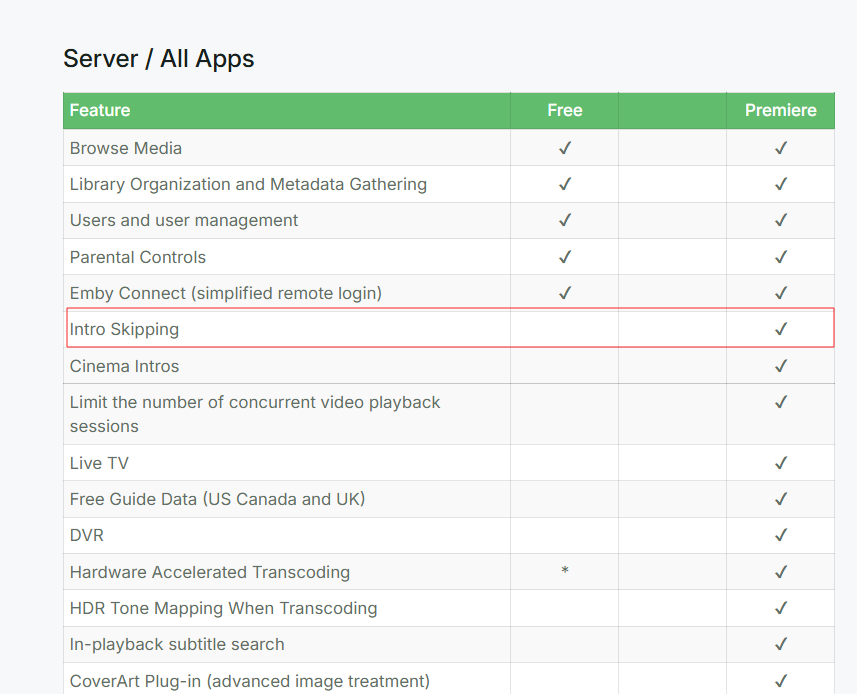Click "In-playback subtitle search" feature name
The image size is (857, 694).
click(177, 644)
